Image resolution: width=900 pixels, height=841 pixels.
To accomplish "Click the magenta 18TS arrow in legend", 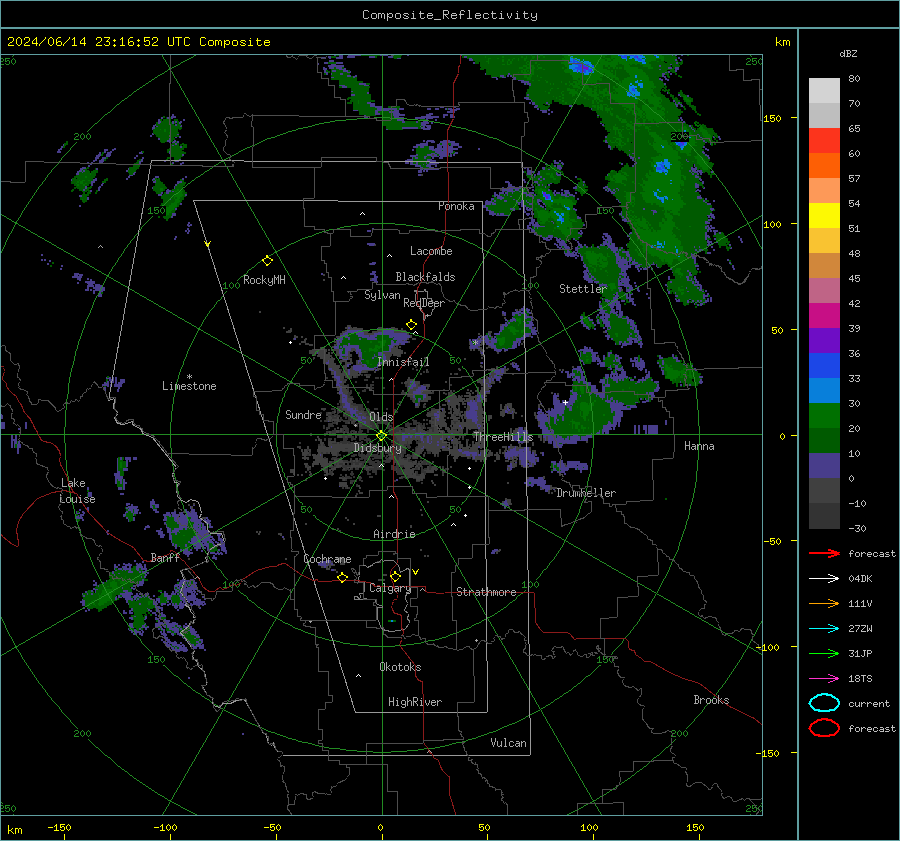I will pos(824,679).
